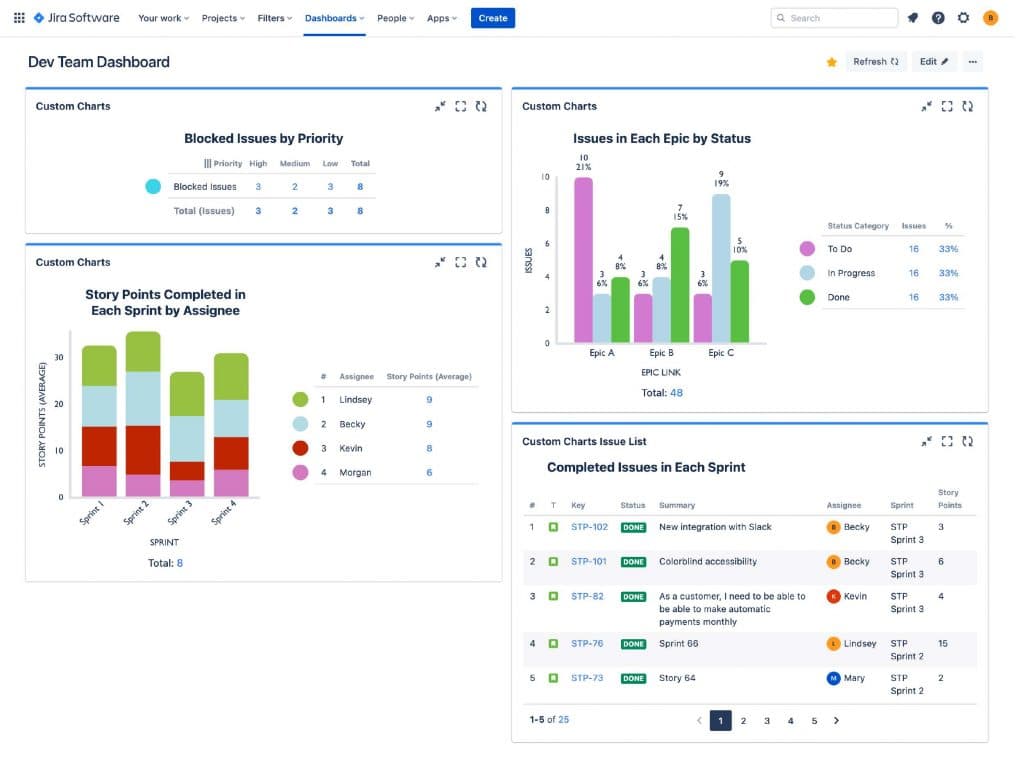
Task: Click Becky's avatar in the STP-102 row
Action: point(833,527)
